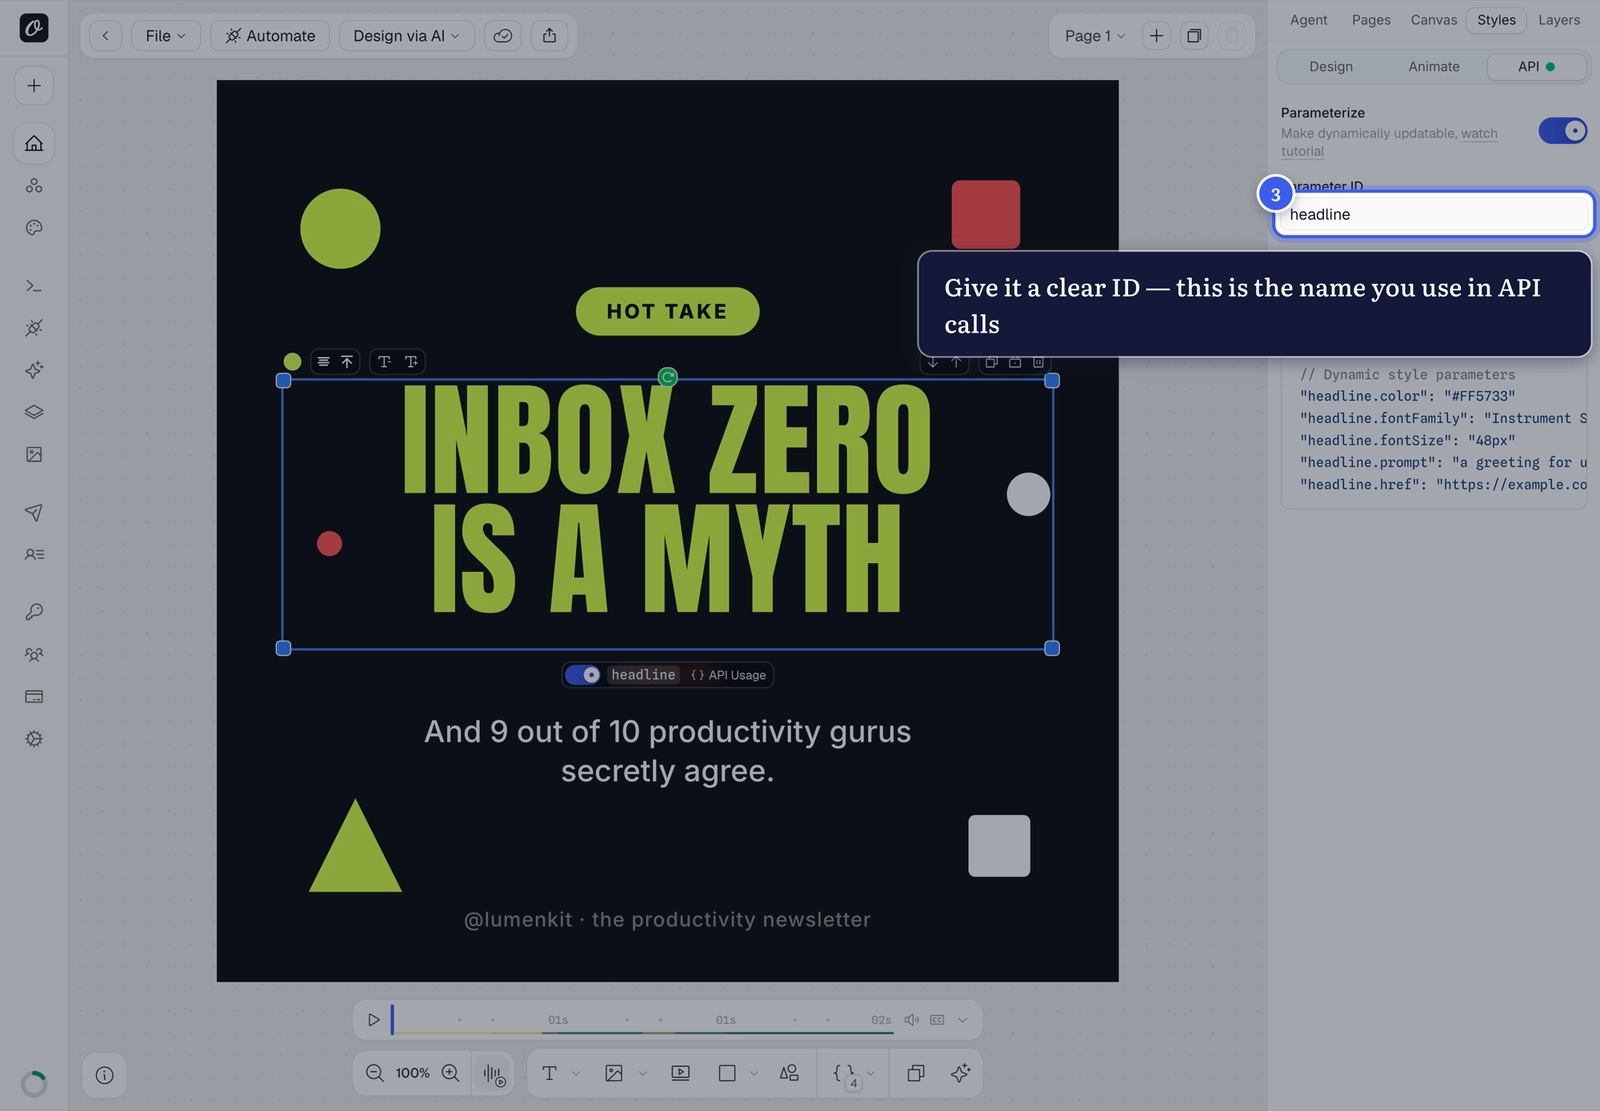Screen dimensions: 1600x1111
Task: Open the Design via AI dropdown
Action: pos(406,36)
